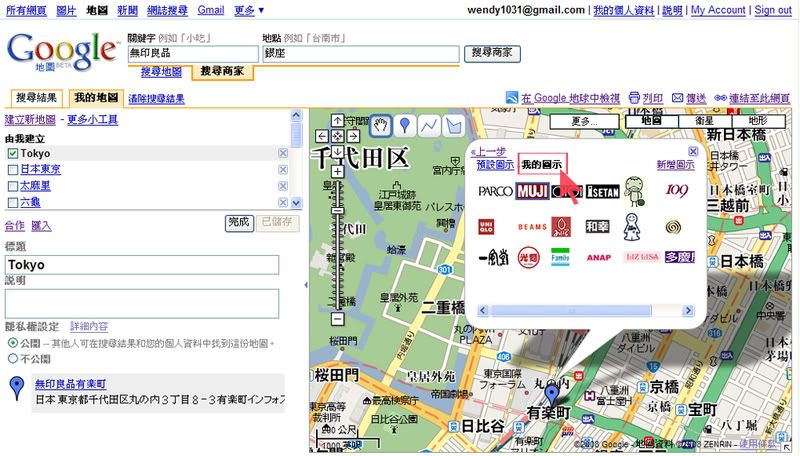Screen dimensions: 800x456
Task: Pick the PARCO logo icon
Action: click(495, 190)
